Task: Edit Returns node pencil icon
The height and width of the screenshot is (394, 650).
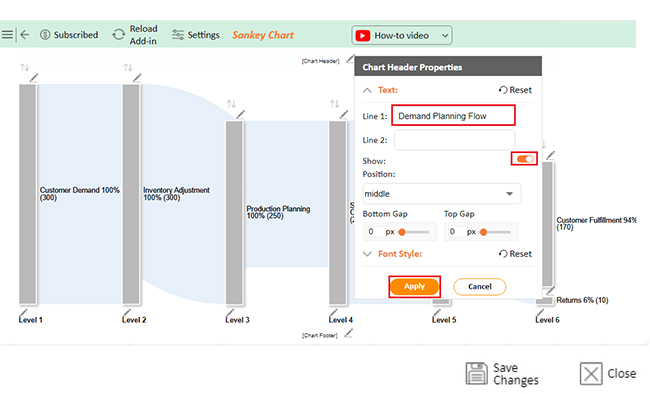Action: [551, 291]
